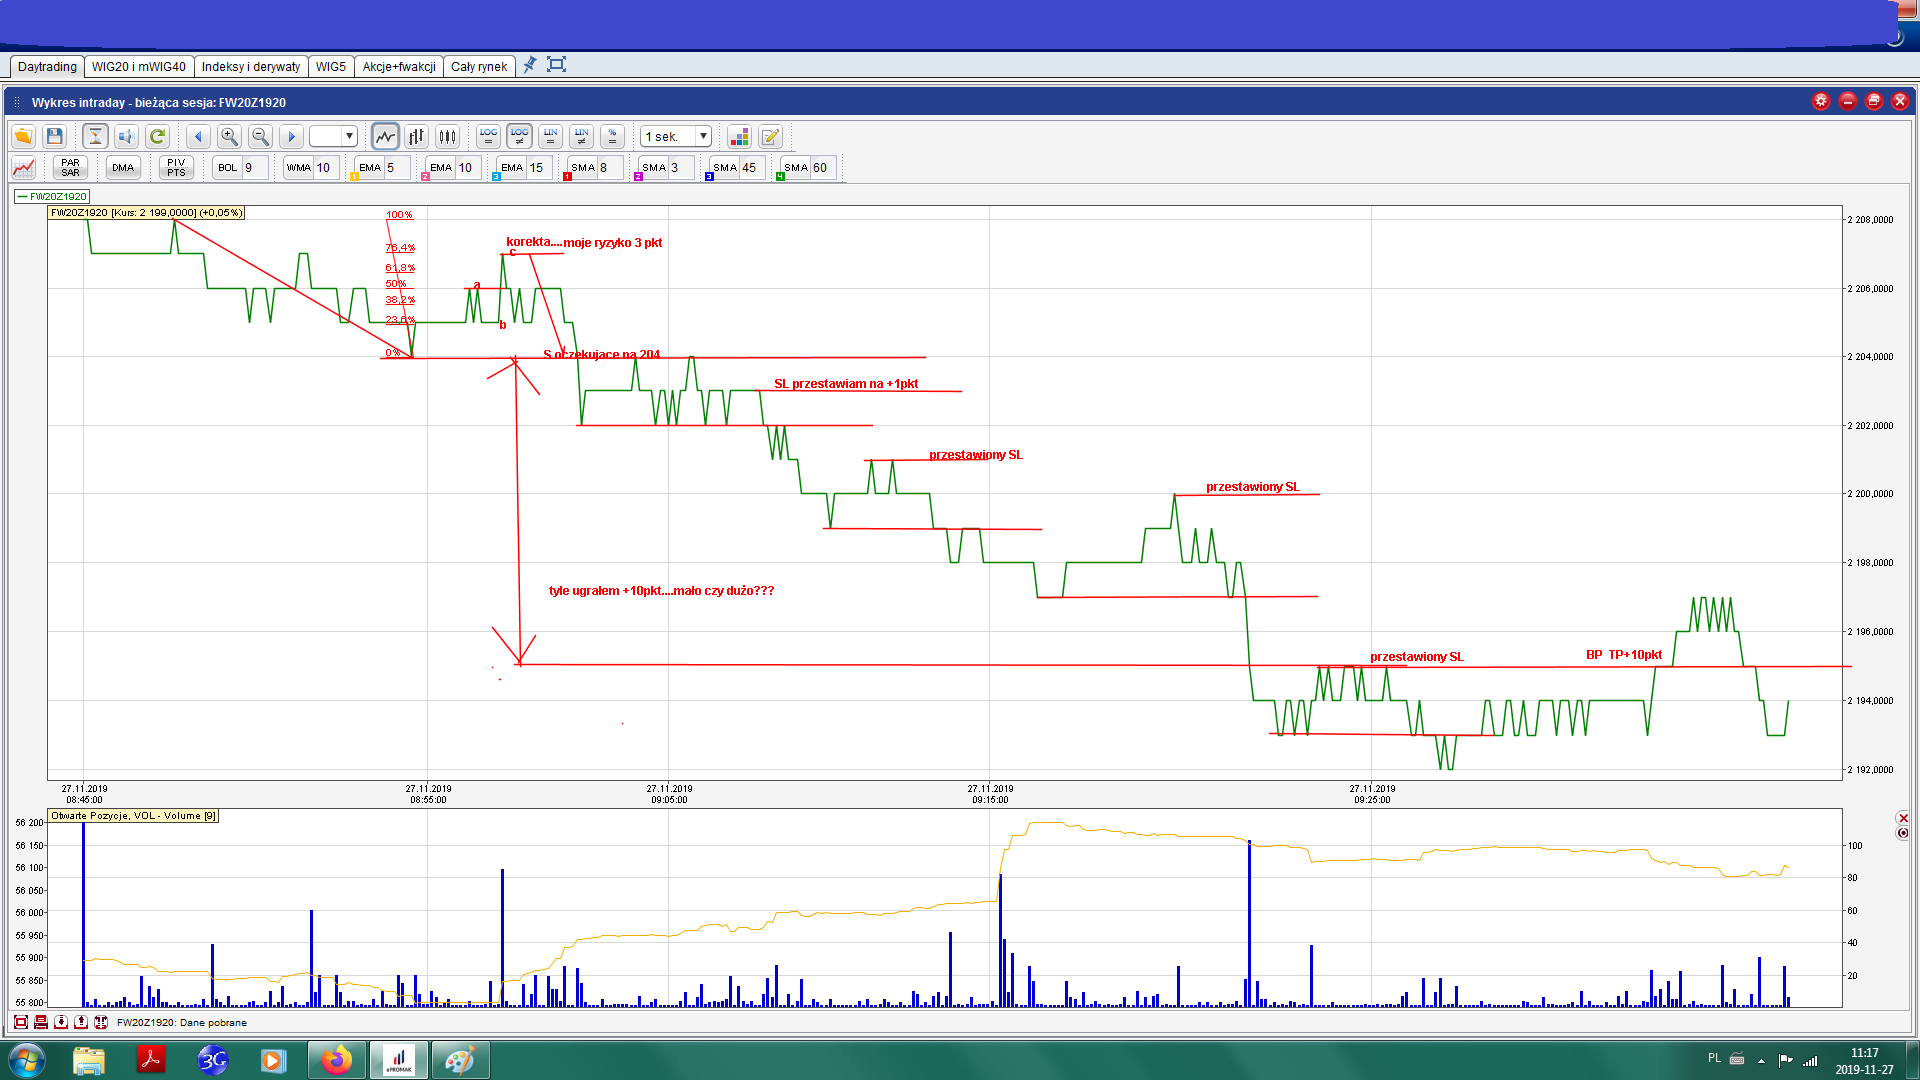Click the PIV PTS button
1920x1080 pixels.
coord(176,167)
